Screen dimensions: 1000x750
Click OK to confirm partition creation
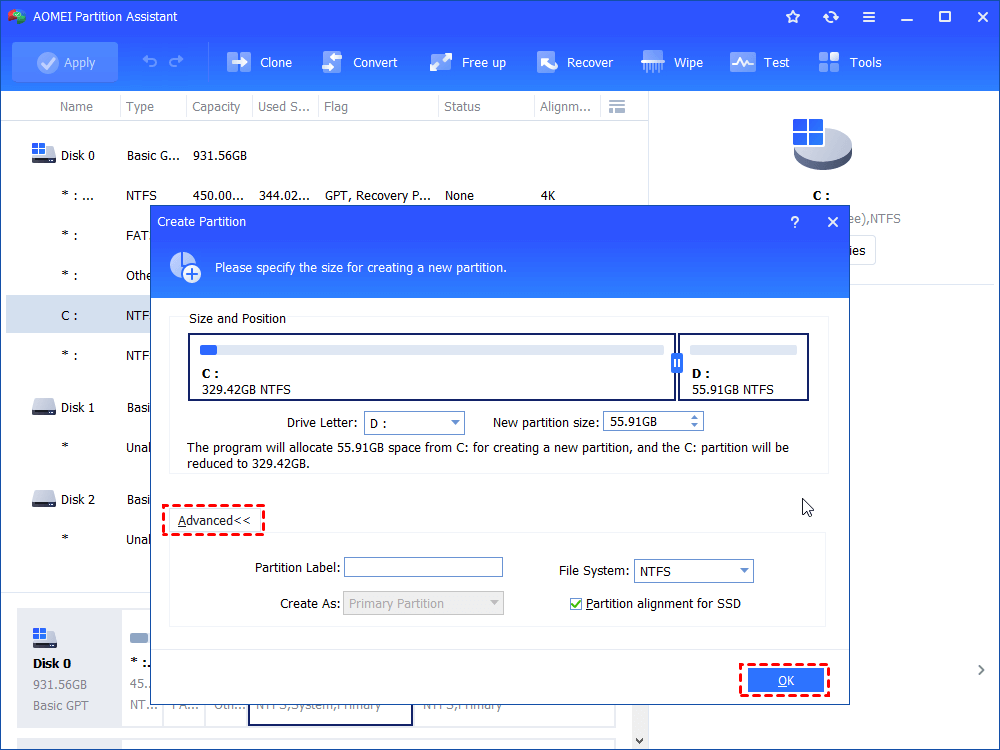785,681
